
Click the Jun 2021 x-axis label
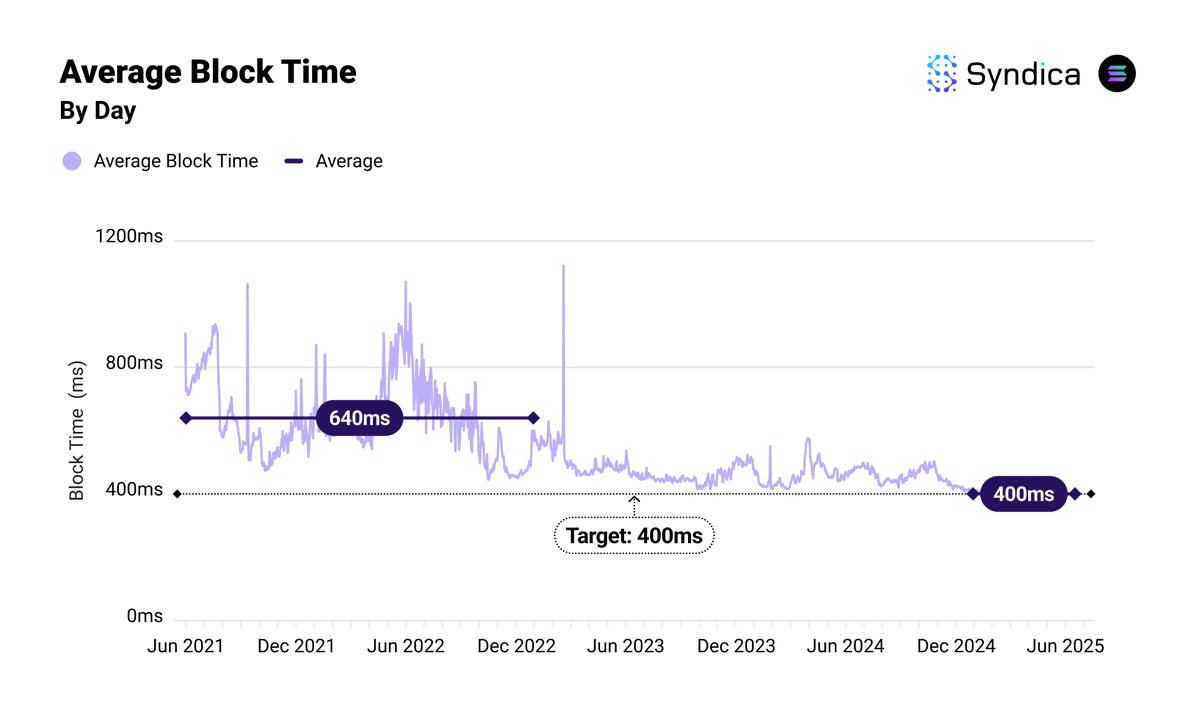(185, 646)
